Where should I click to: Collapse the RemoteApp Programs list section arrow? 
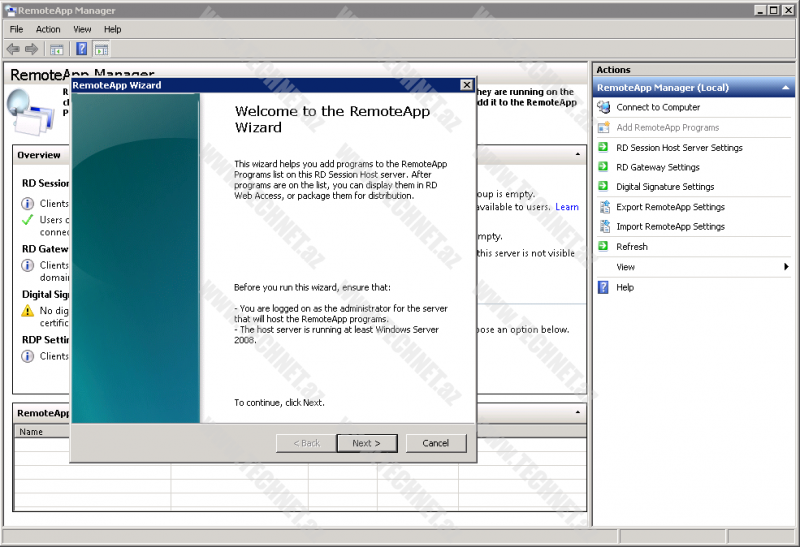pos(578,412)
